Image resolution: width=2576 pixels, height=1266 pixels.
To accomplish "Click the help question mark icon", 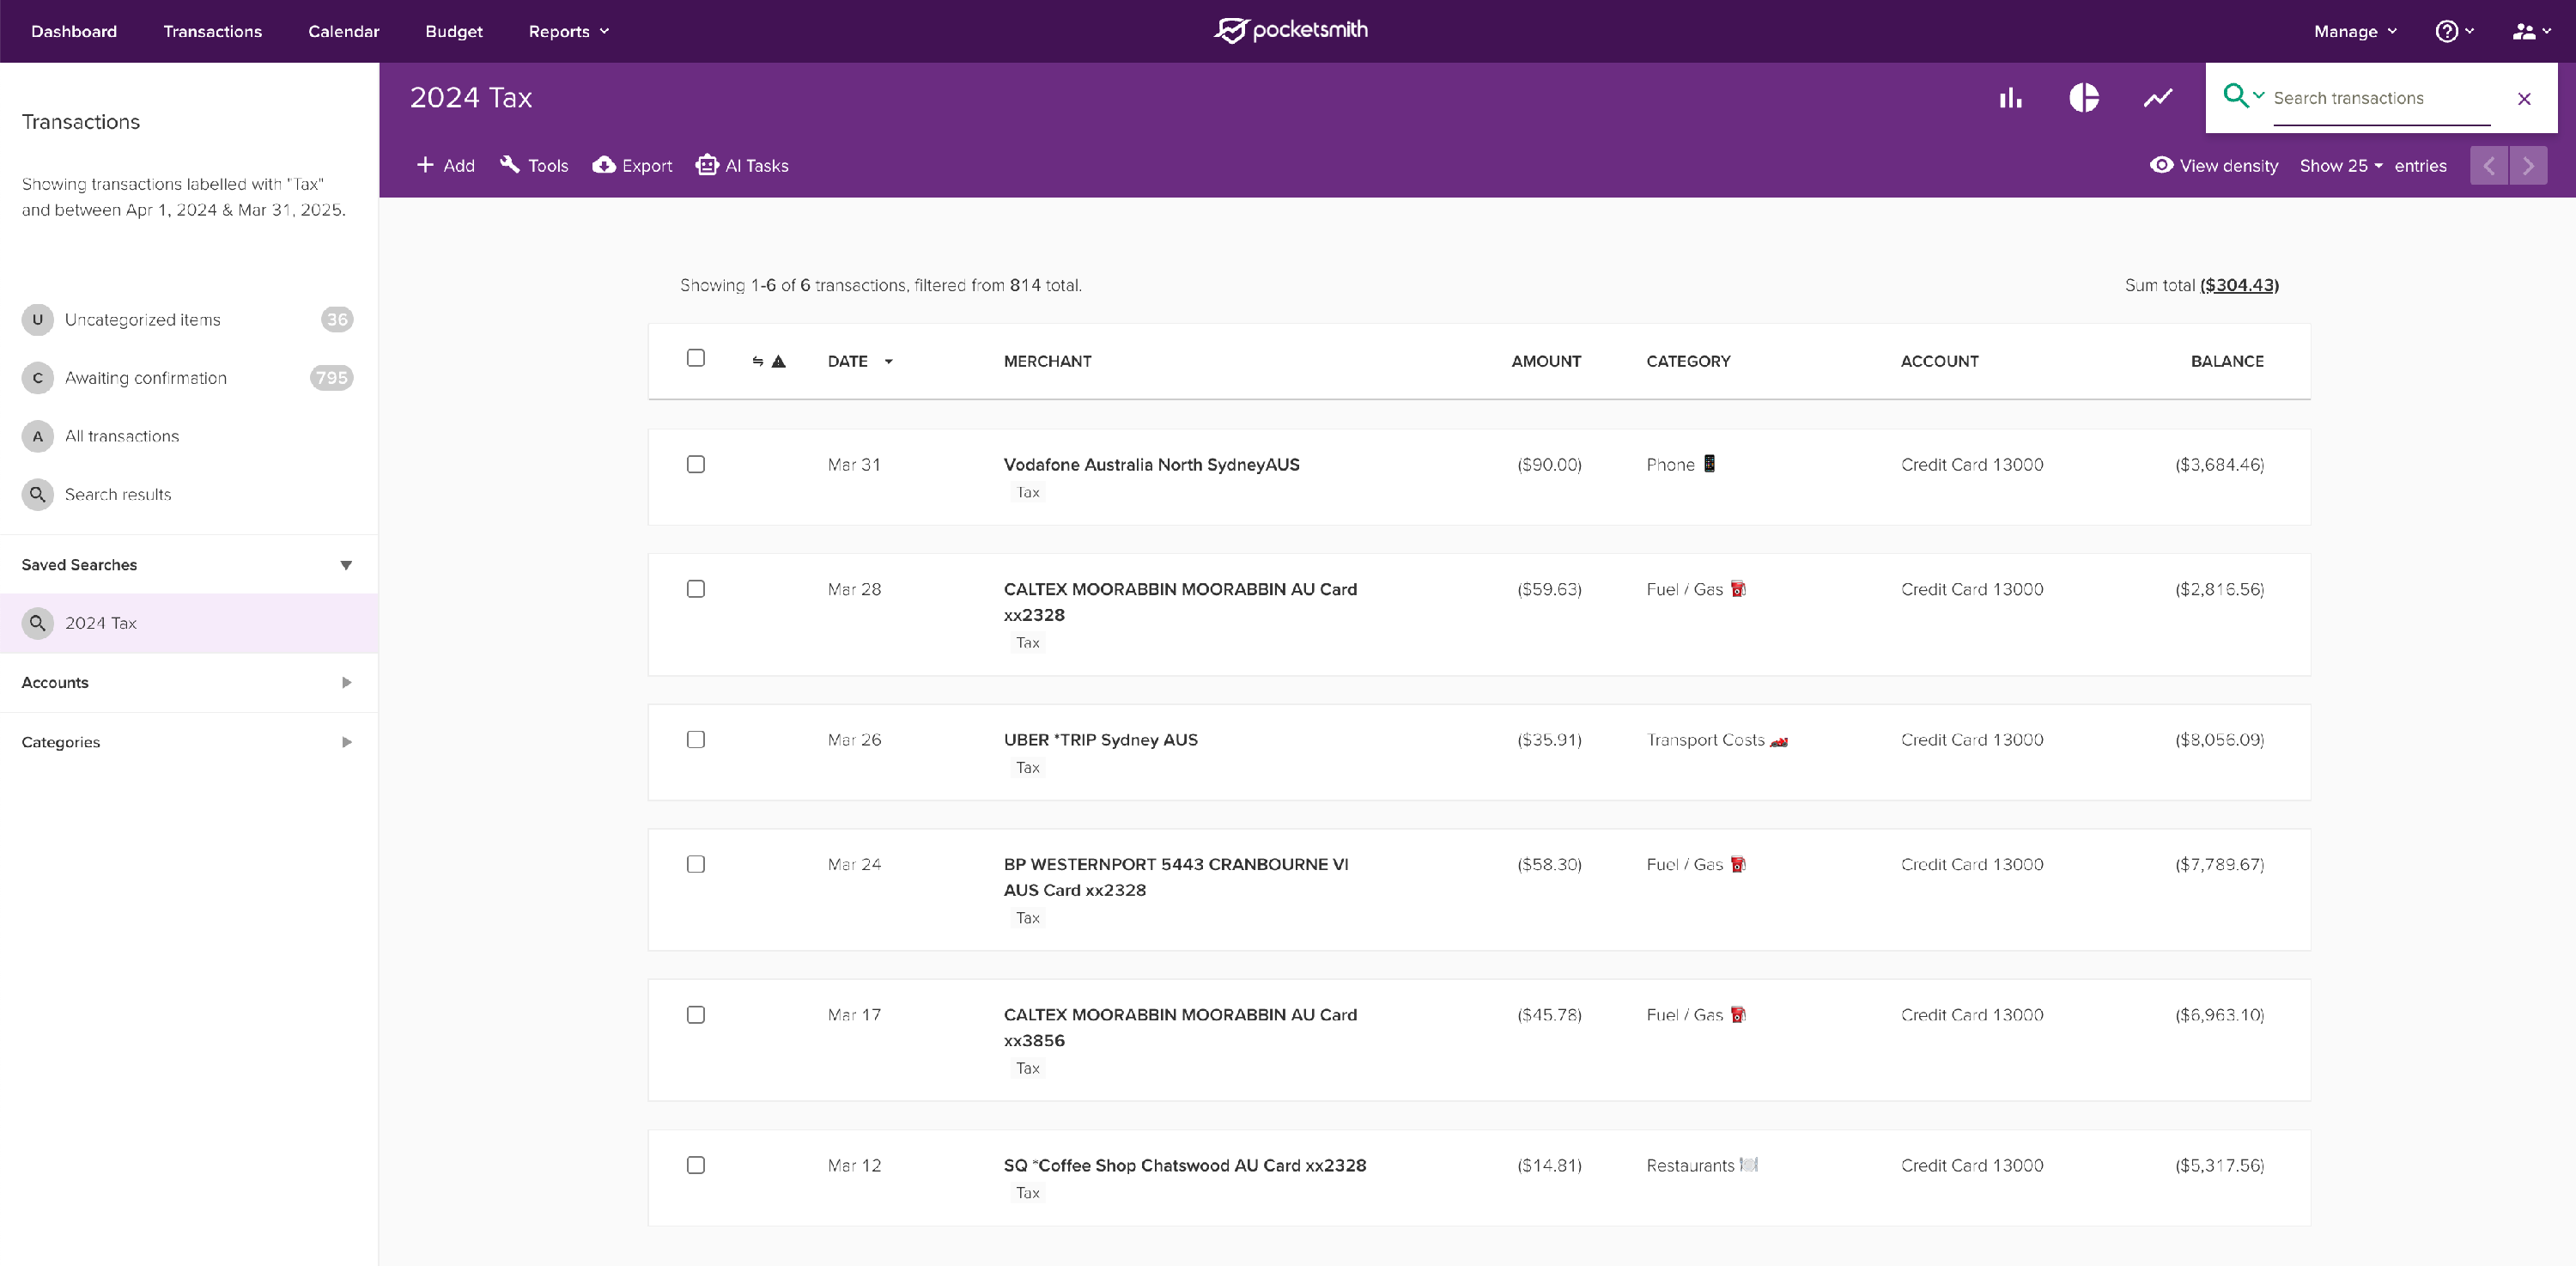I will pyautogui.click(x=2446, y=31).
